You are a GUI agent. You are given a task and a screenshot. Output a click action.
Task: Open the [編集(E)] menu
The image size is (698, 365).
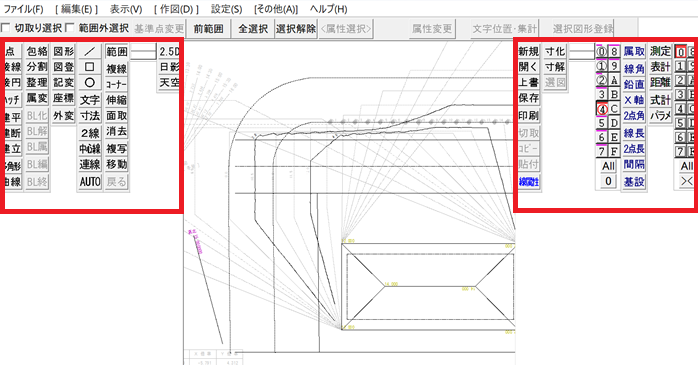tap(77, 9)
